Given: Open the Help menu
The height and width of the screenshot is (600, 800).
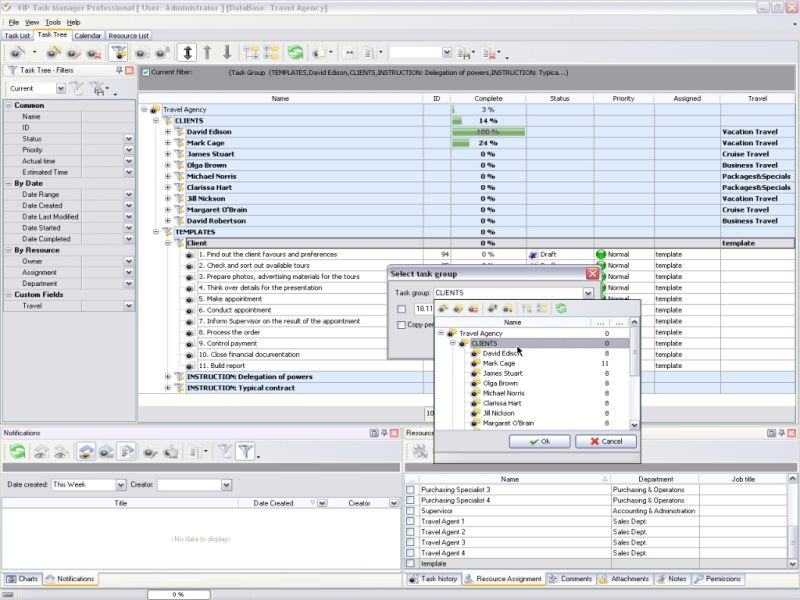Looking at the screenshot, I should [x=73, y=22].
